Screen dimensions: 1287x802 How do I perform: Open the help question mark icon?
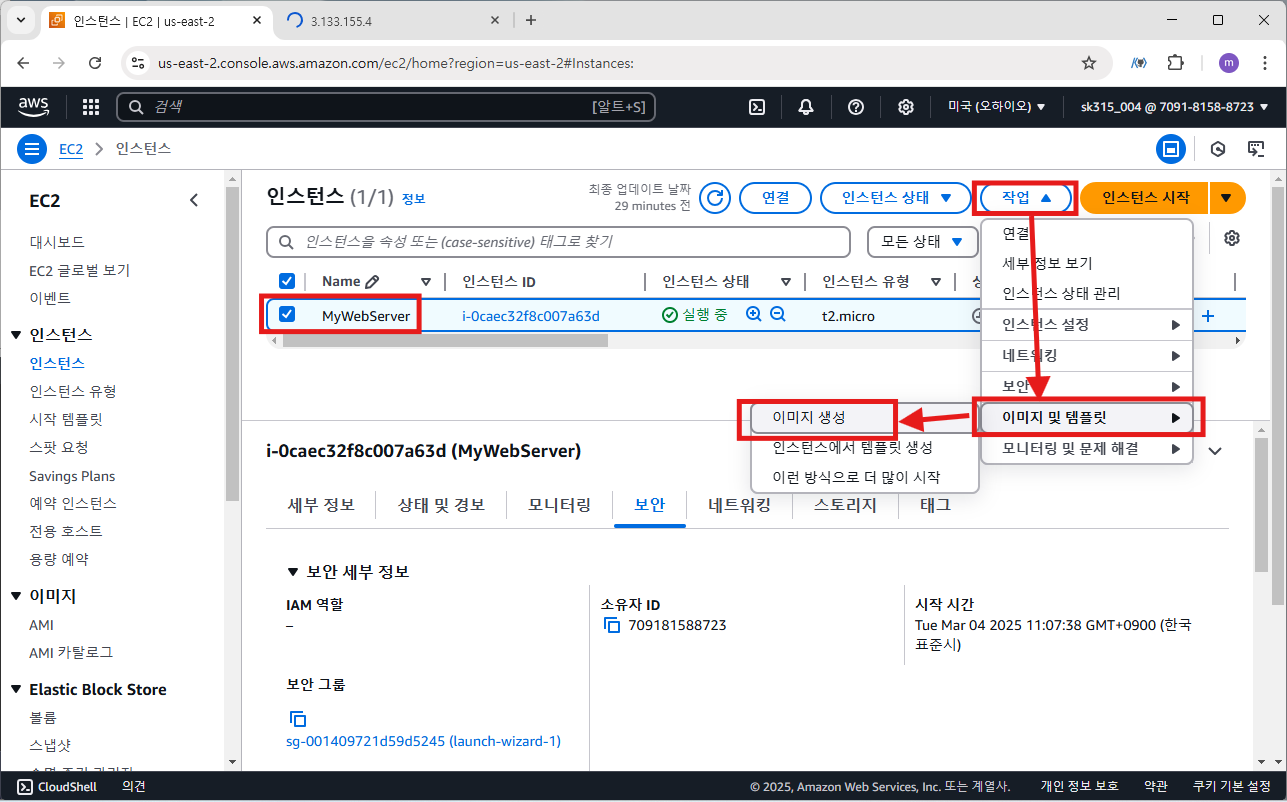856,107
